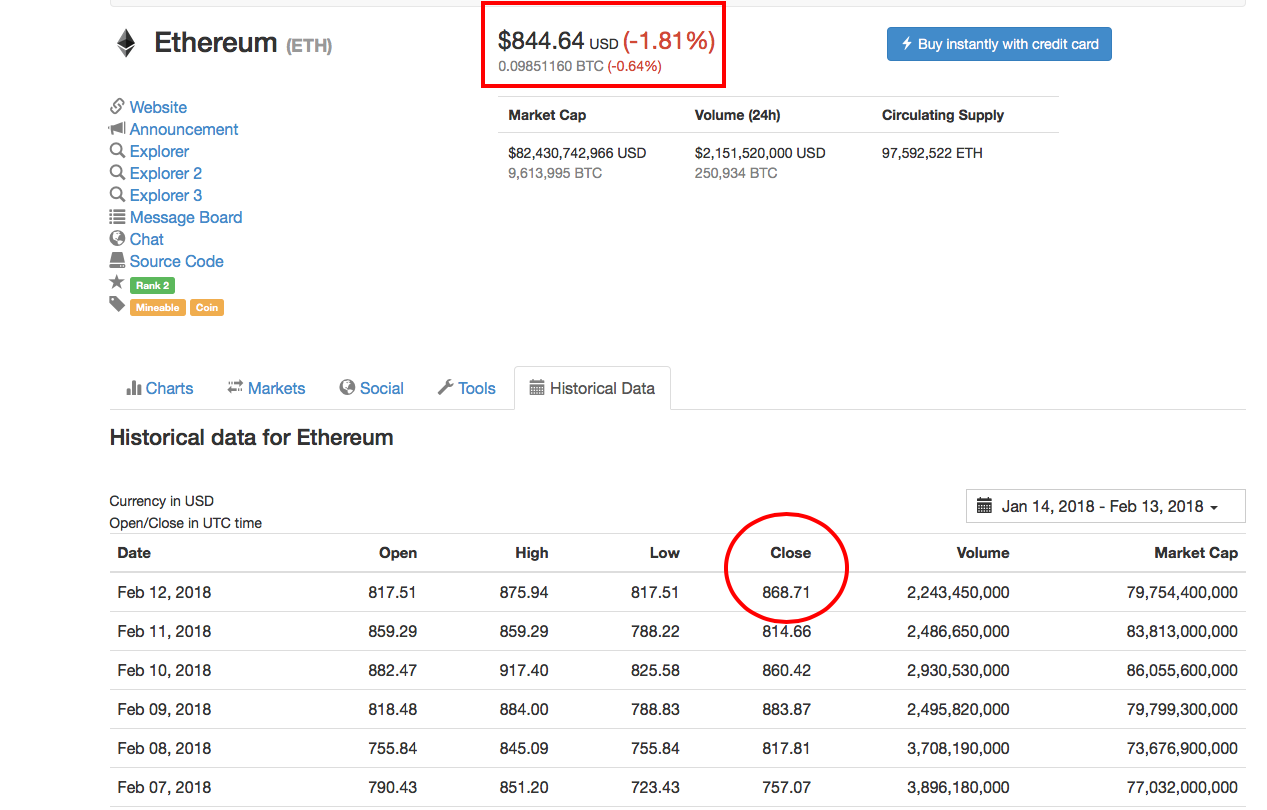Click the chain-link icon beside Website

pyautogui.click(x=117, y=106)
